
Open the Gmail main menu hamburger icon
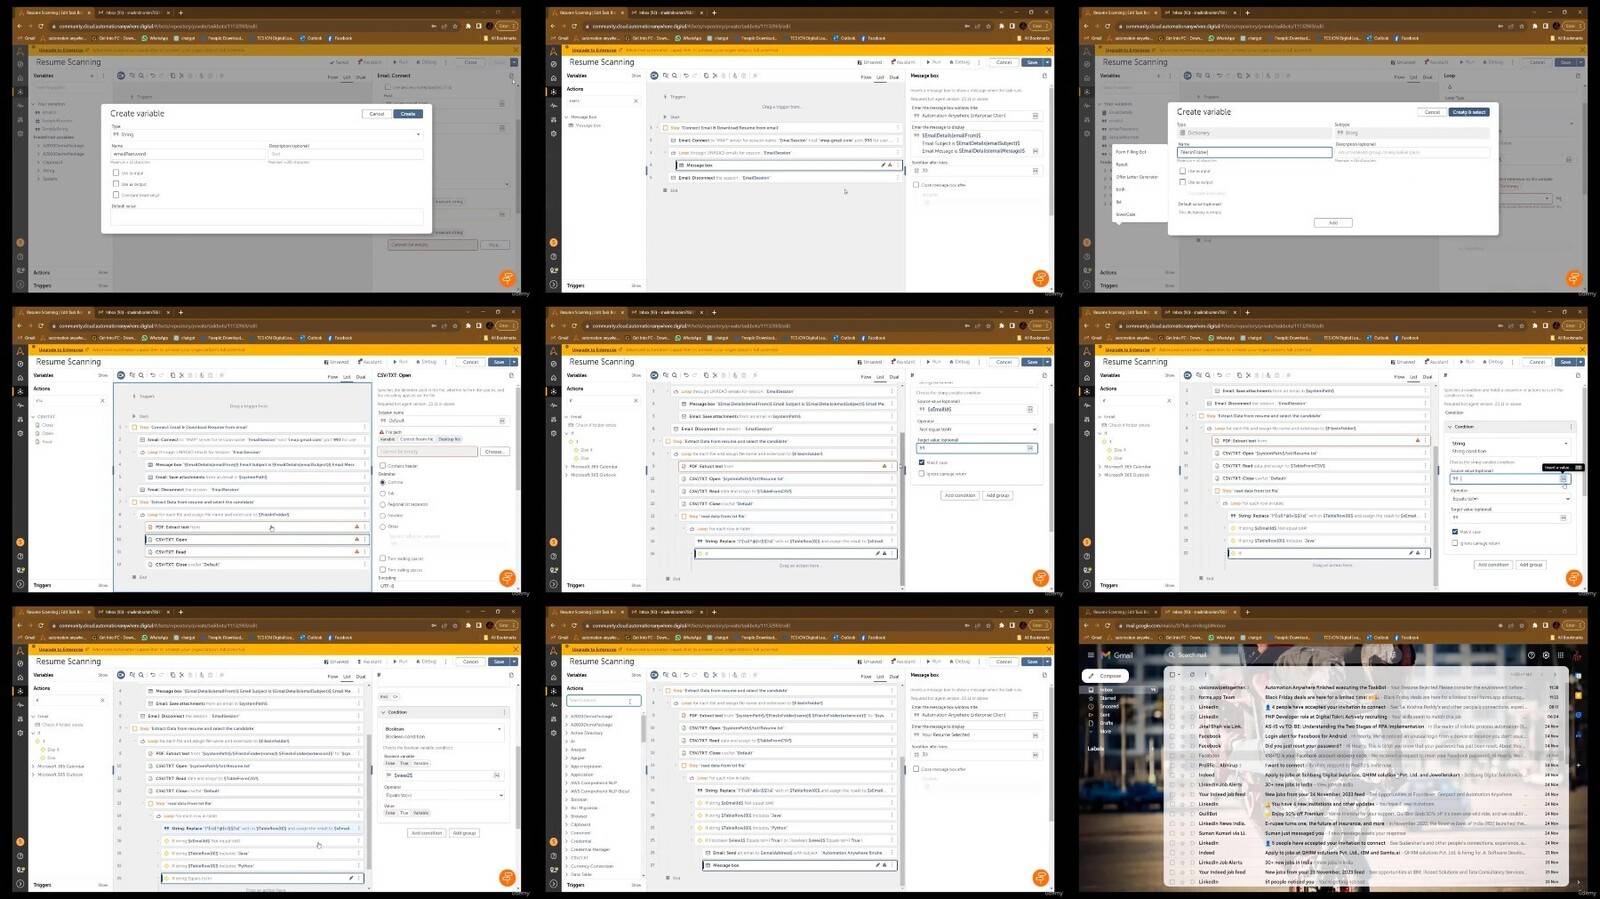tap(1090, 655)
